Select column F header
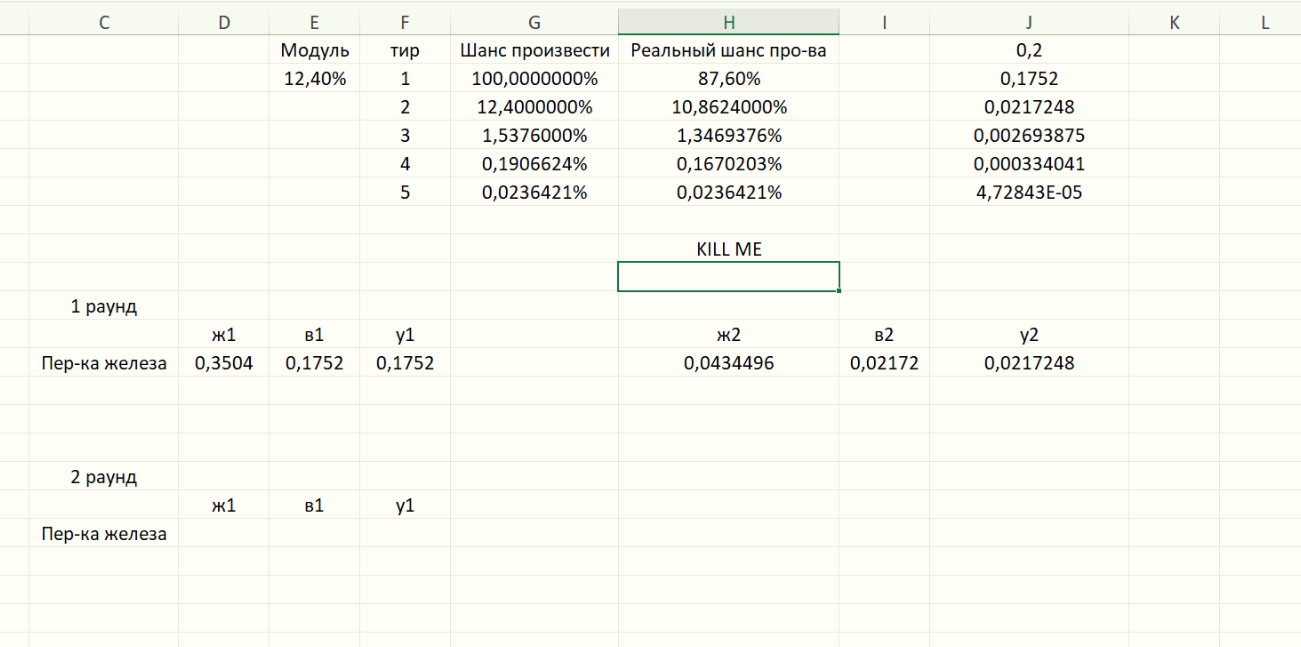Image resolution: width=1301 pixels, height=647 pixels. pyautogui.click(x=405, y=23)
